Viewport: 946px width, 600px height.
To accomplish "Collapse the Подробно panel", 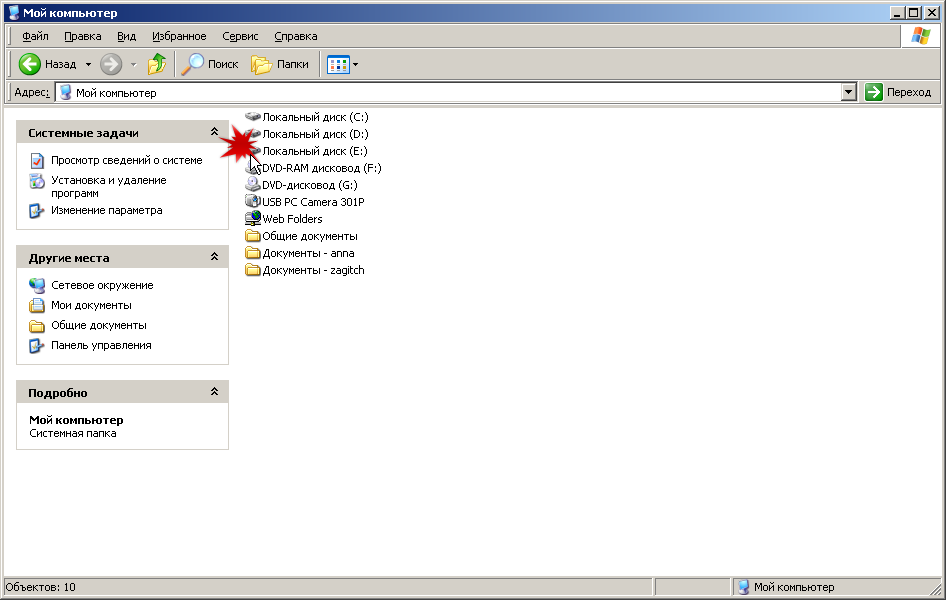I will pos(214,392).
